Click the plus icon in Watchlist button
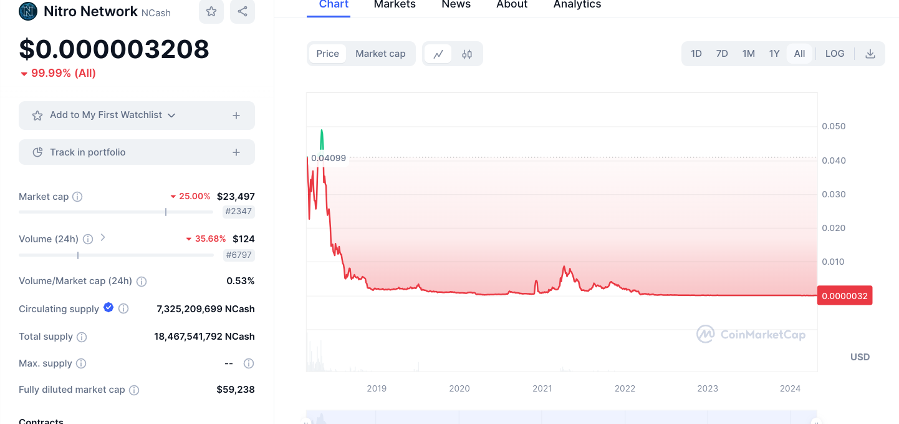The image size is (899, 424). (x=236, y=115)
